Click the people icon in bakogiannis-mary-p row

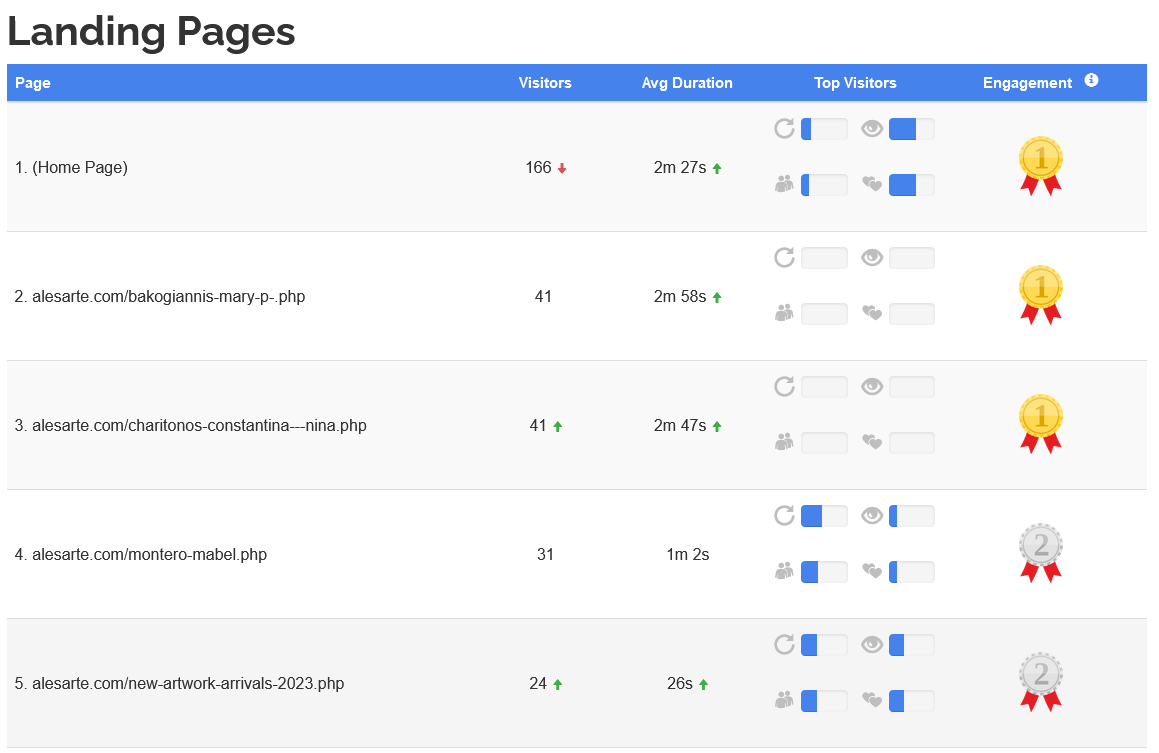[784, 313]
